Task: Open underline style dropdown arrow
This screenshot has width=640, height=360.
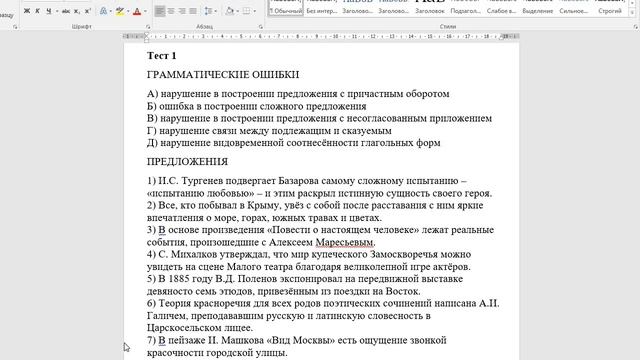Action: click(x=57, y=11)
